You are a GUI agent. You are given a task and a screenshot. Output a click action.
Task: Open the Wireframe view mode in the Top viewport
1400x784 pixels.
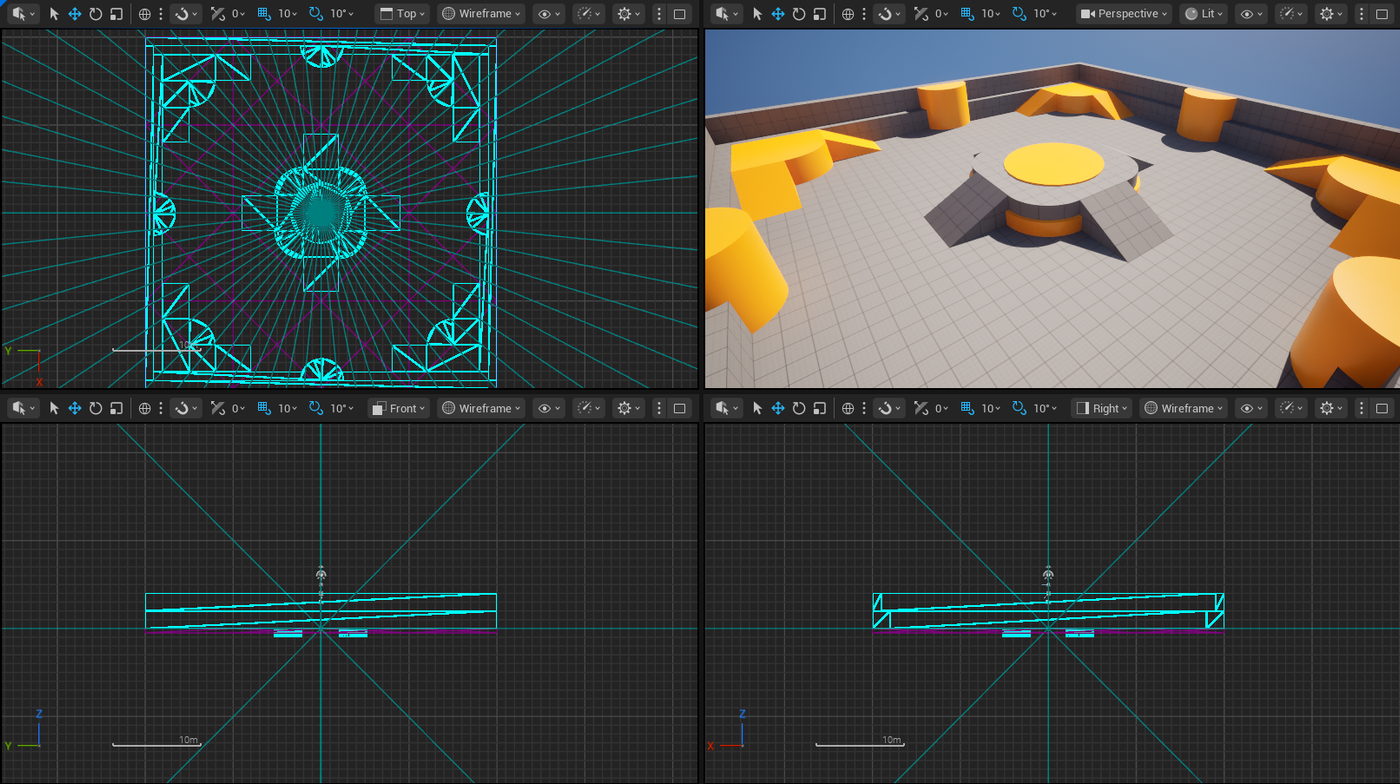482,14
